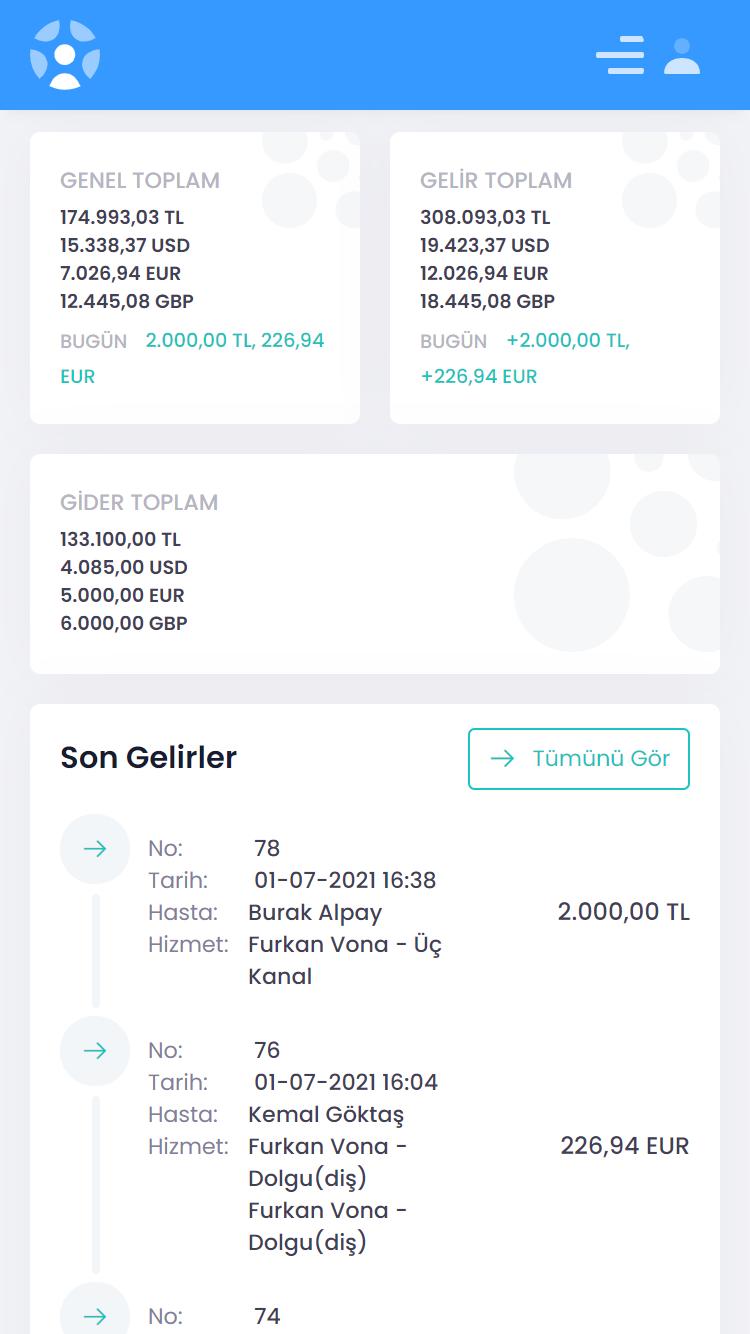Click the 226,94 EUR income amount

coord(625,1146)
